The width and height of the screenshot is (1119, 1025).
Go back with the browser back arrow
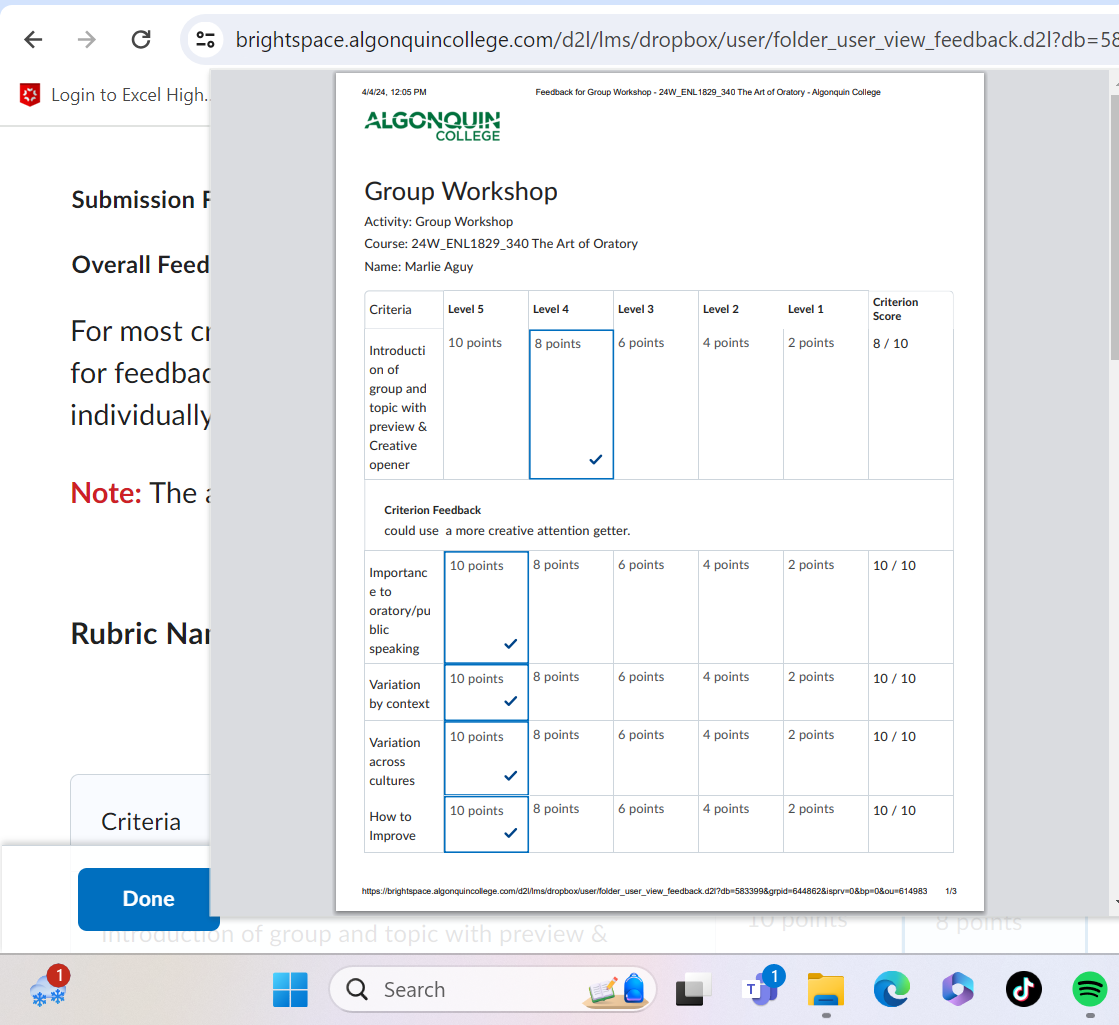point(33,39)
